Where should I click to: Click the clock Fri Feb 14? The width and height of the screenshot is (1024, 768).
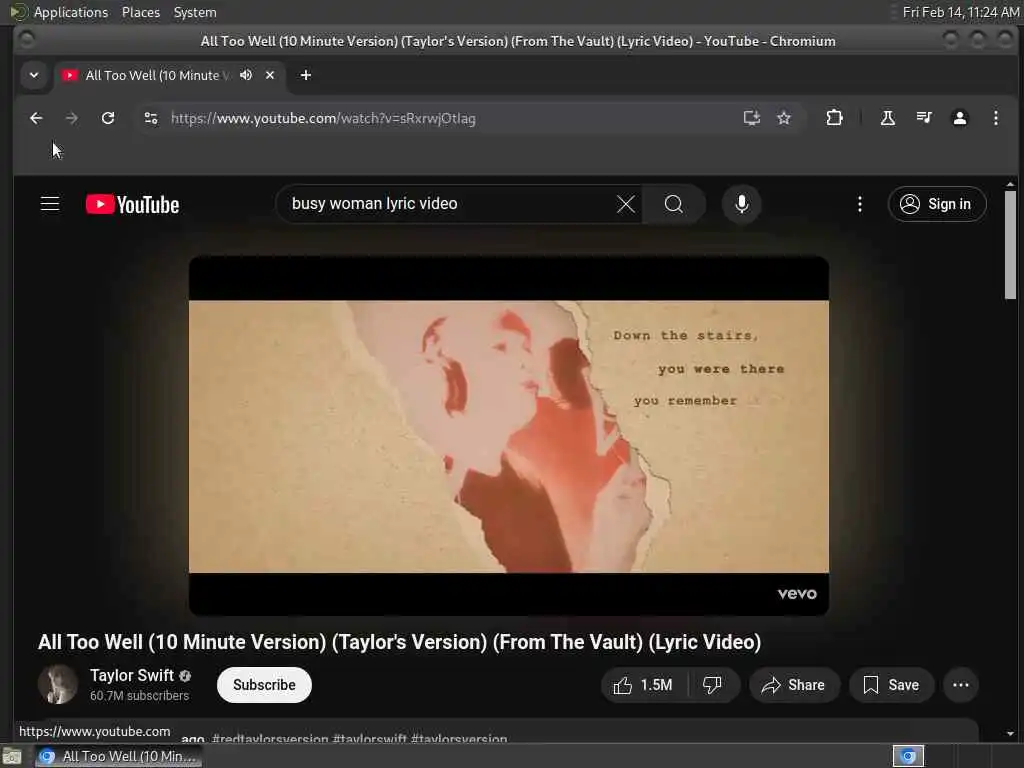pos(960,12)
